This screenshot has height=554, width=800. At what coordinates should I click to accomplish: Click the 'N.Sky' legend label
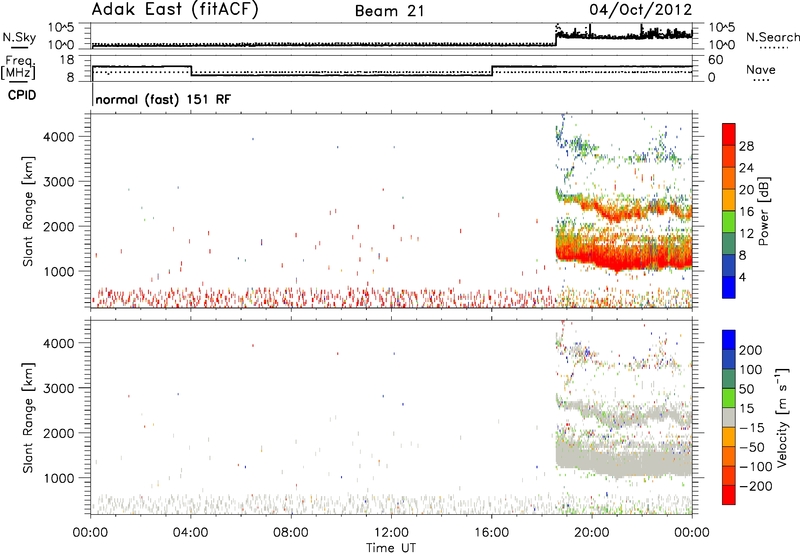click(x=19, y=37)
